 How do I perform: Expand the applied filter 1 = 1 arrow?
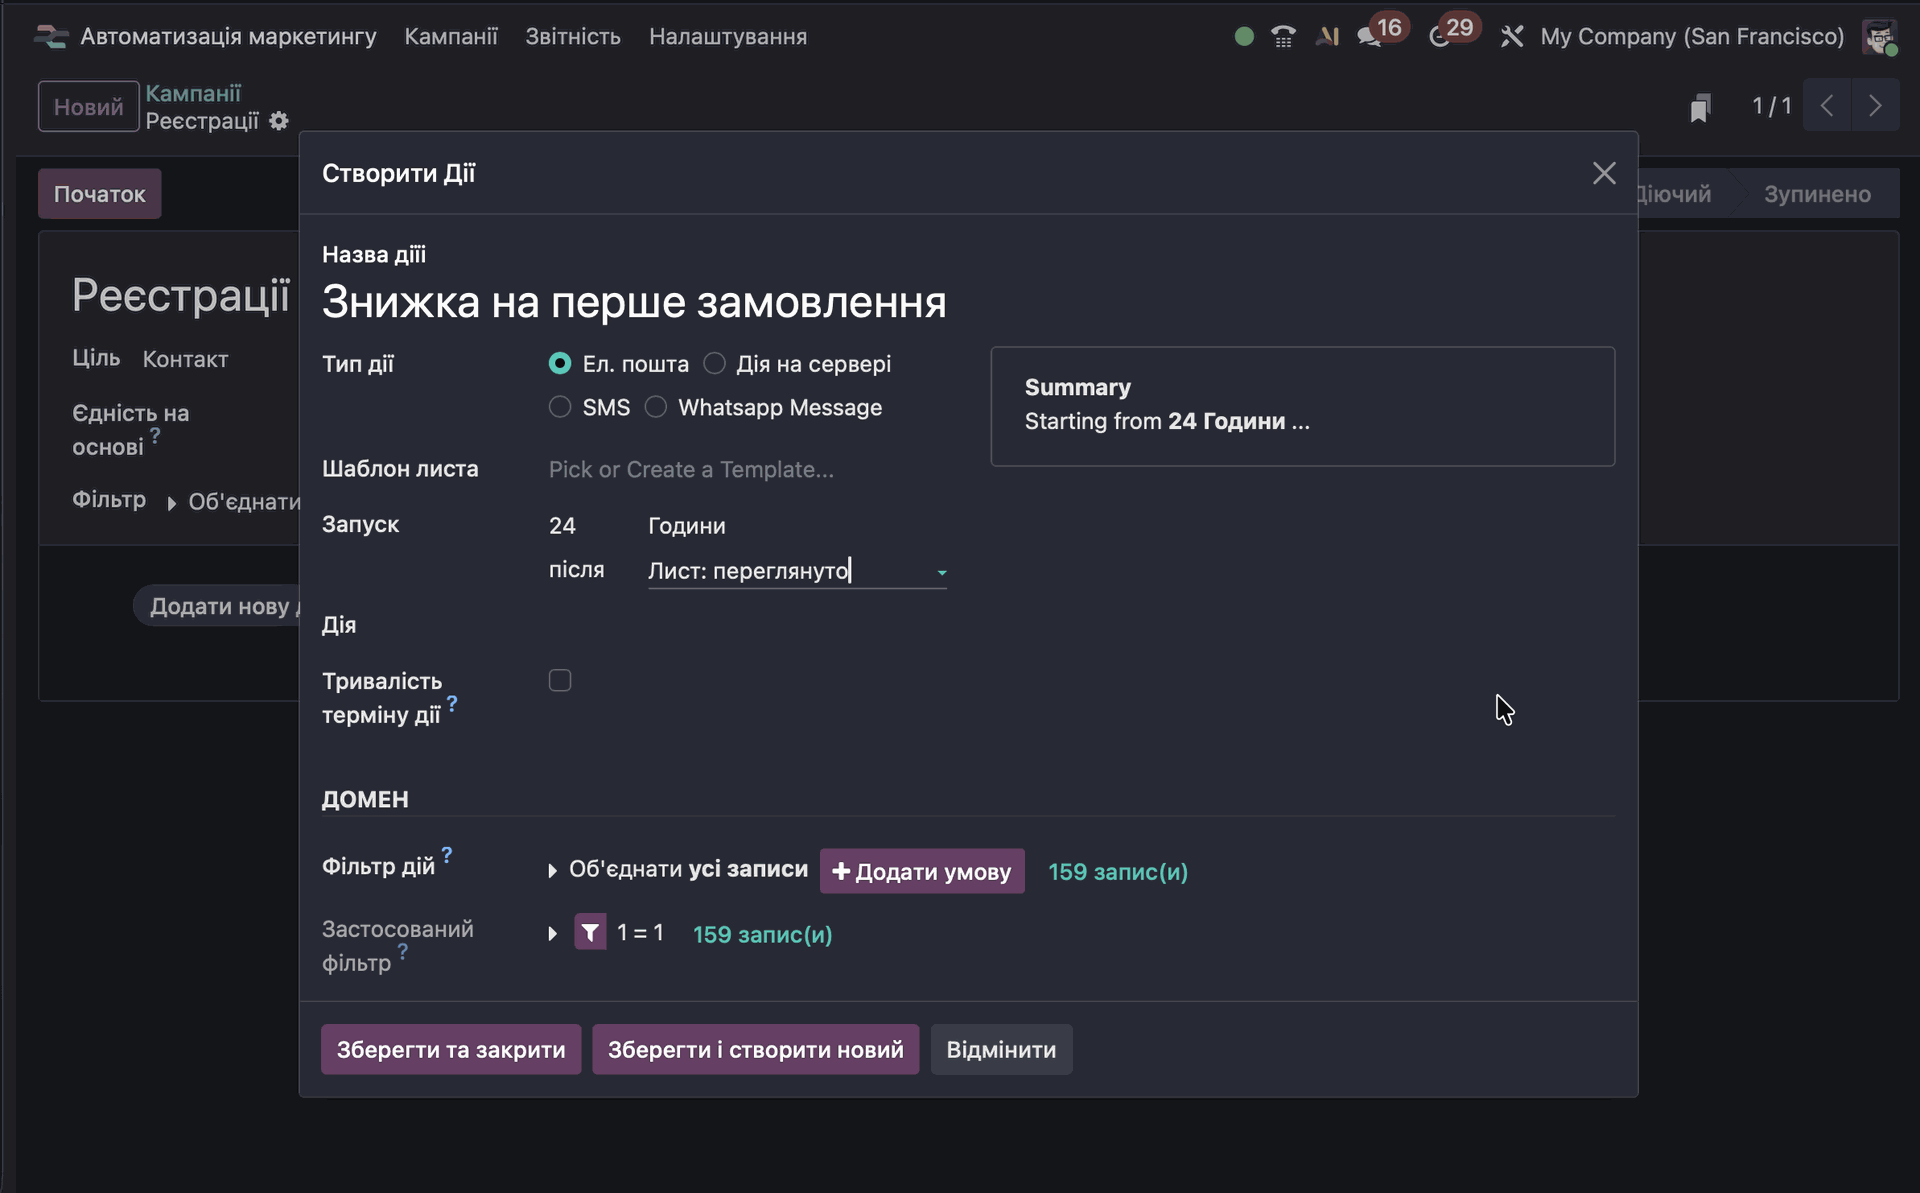(552, 934)
